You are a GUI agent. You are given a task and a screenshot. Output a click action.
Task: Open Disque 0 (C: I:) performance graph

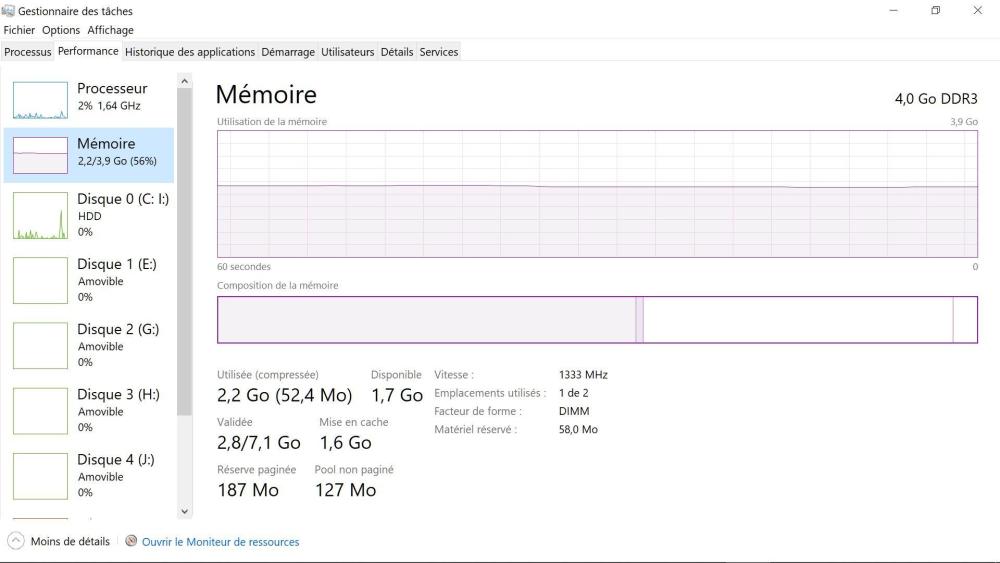pos(40,215)
